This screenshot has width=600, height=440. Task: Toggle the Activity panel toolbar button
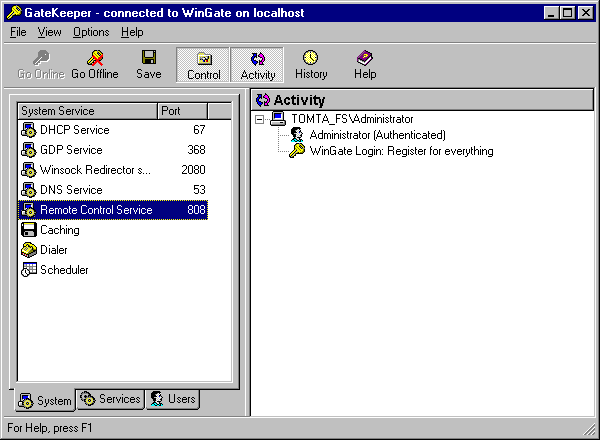[258, 65]
